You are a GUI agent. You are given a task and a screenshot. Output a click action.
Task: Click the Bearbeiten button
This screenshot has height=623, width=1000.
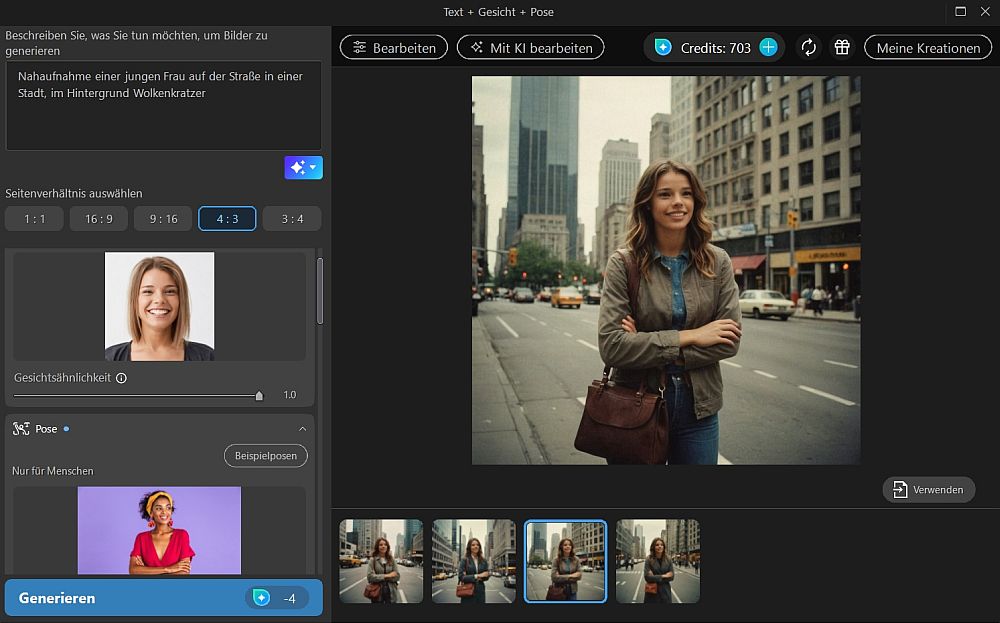[394, 47]
